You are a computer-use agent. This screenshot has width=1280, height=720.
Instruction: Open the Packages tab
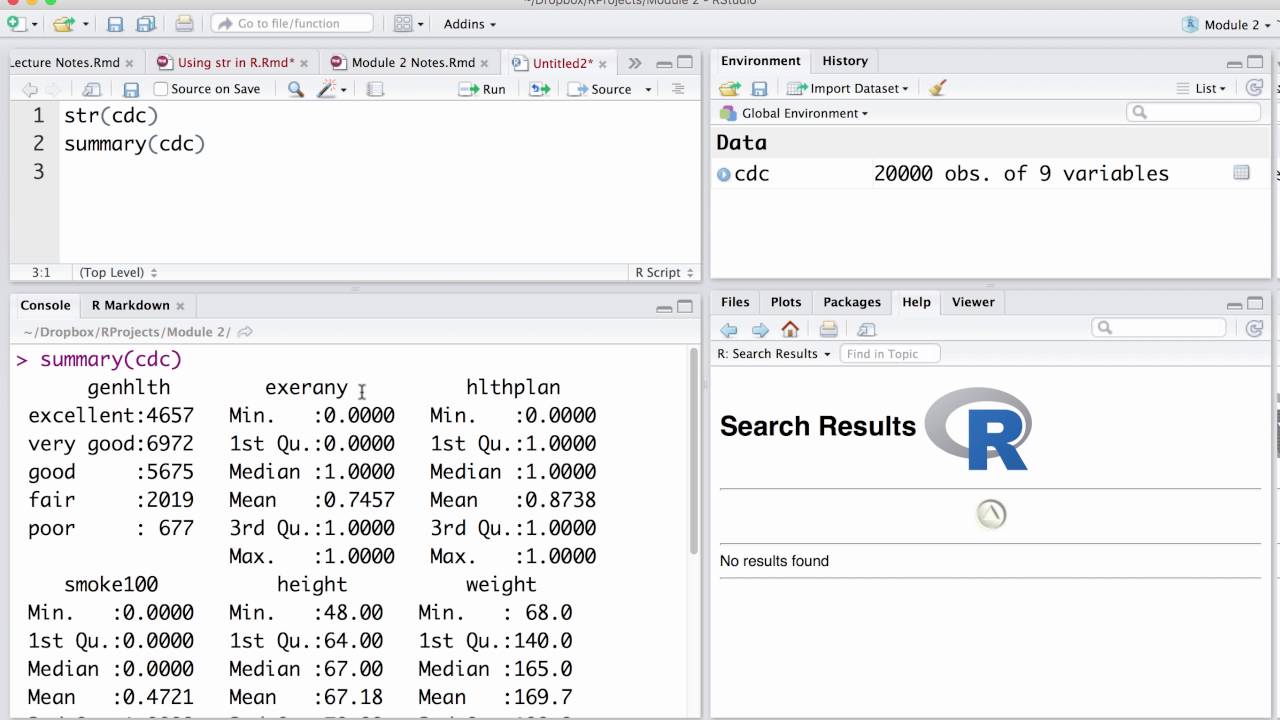click(x=852, y=302)
